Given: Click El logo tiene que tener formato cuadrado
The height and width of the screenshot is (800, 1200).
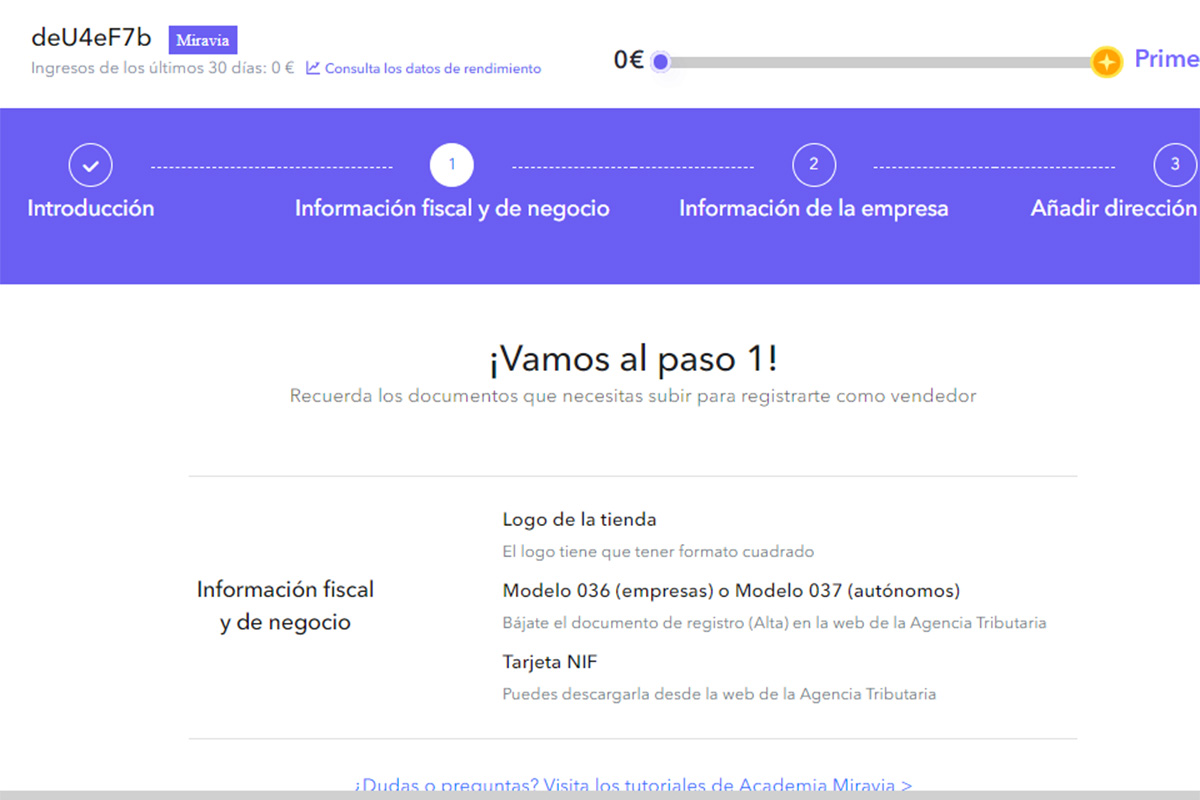Looking at the screenshot, I should click(x=658, y=552).
